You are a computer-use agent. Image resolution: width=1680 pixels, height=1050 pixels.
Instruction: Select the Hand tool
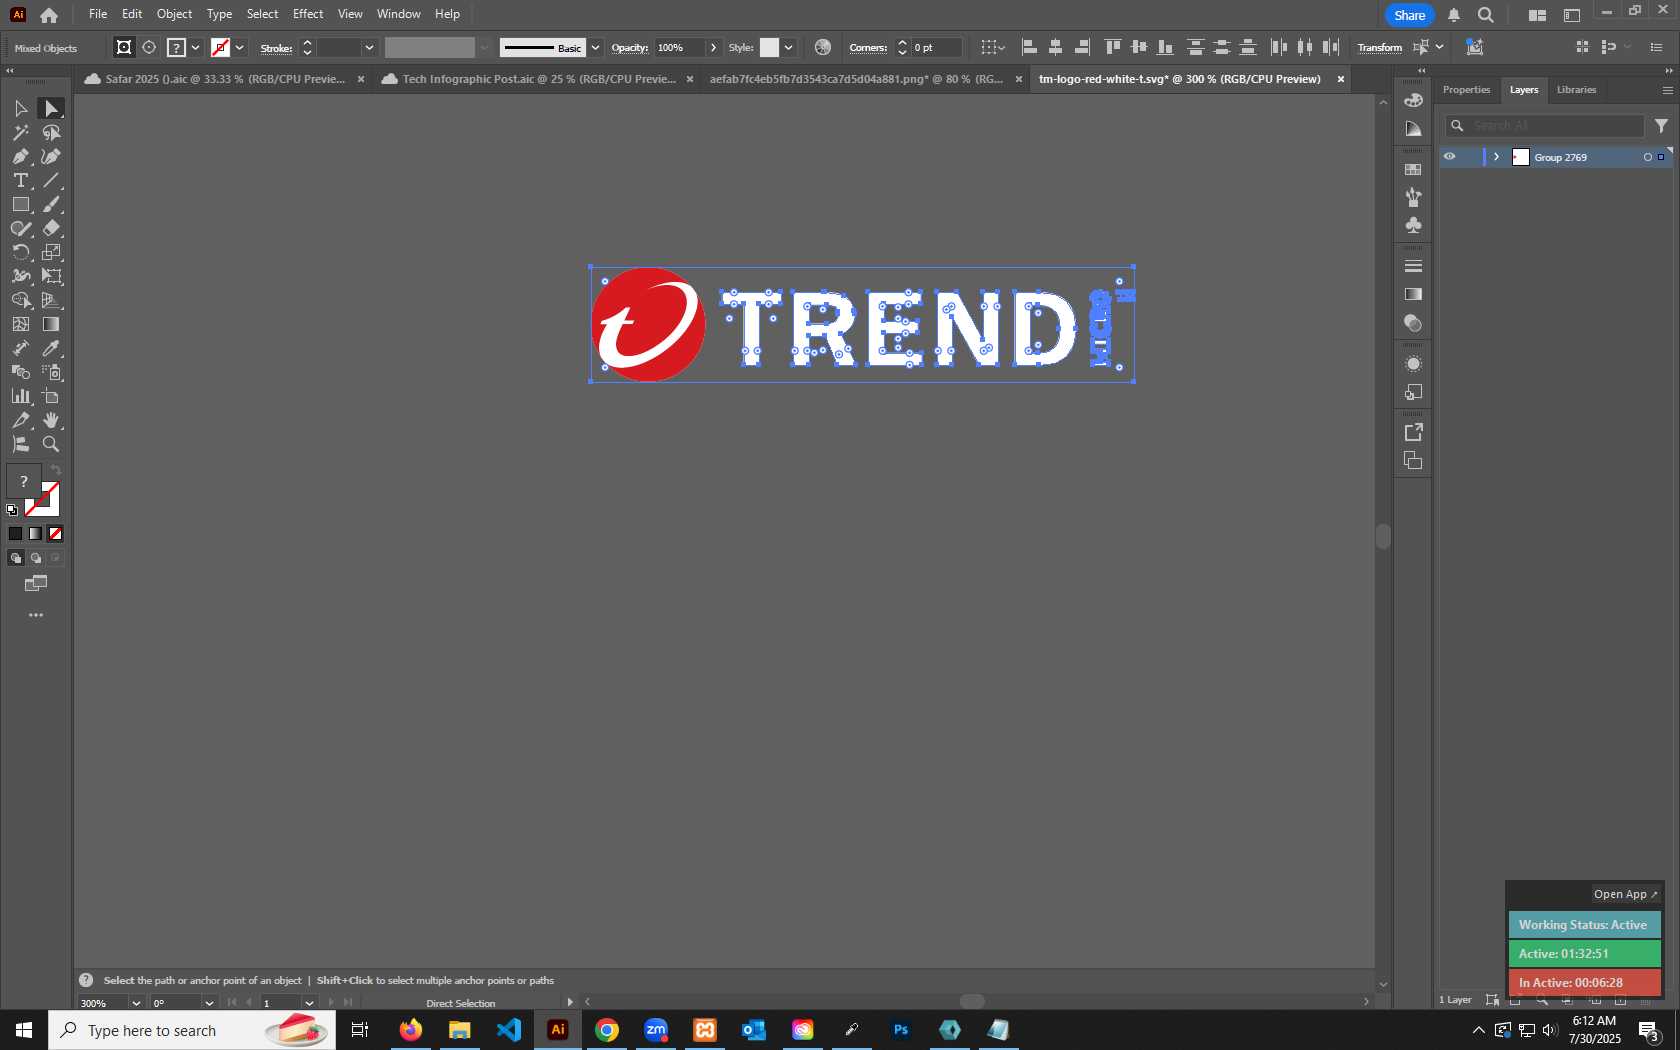click(x=51, y=420)
